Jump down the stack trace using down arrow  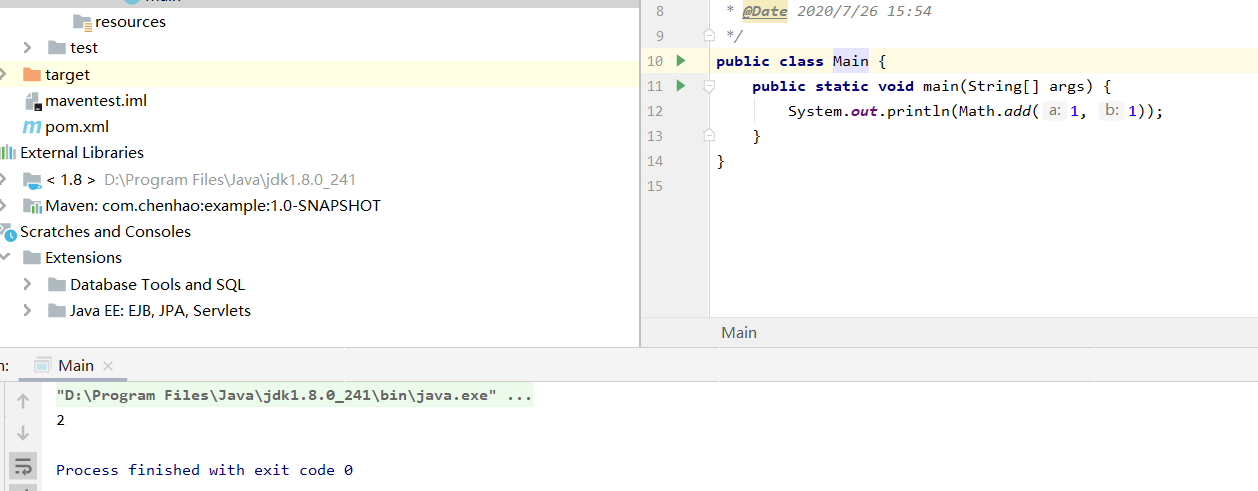click(x=22, y=433)
